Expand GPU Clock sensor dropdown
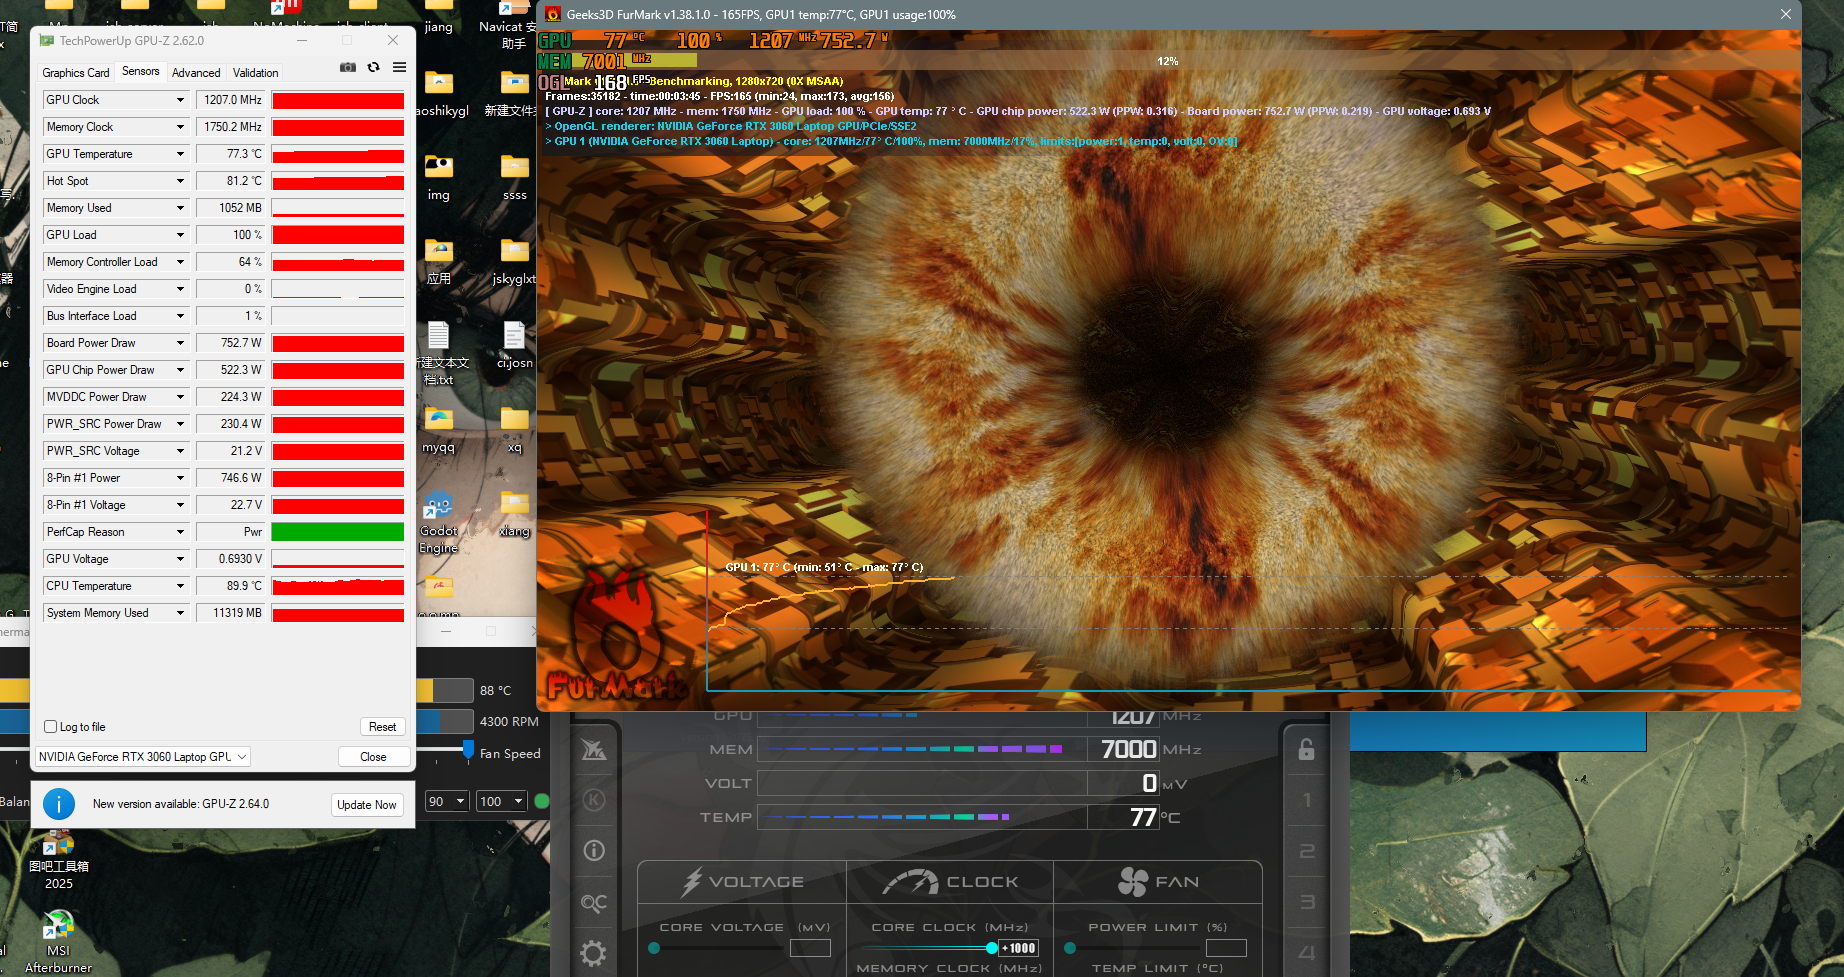The height and width of the screenshot is (977, 1844). 180,100
